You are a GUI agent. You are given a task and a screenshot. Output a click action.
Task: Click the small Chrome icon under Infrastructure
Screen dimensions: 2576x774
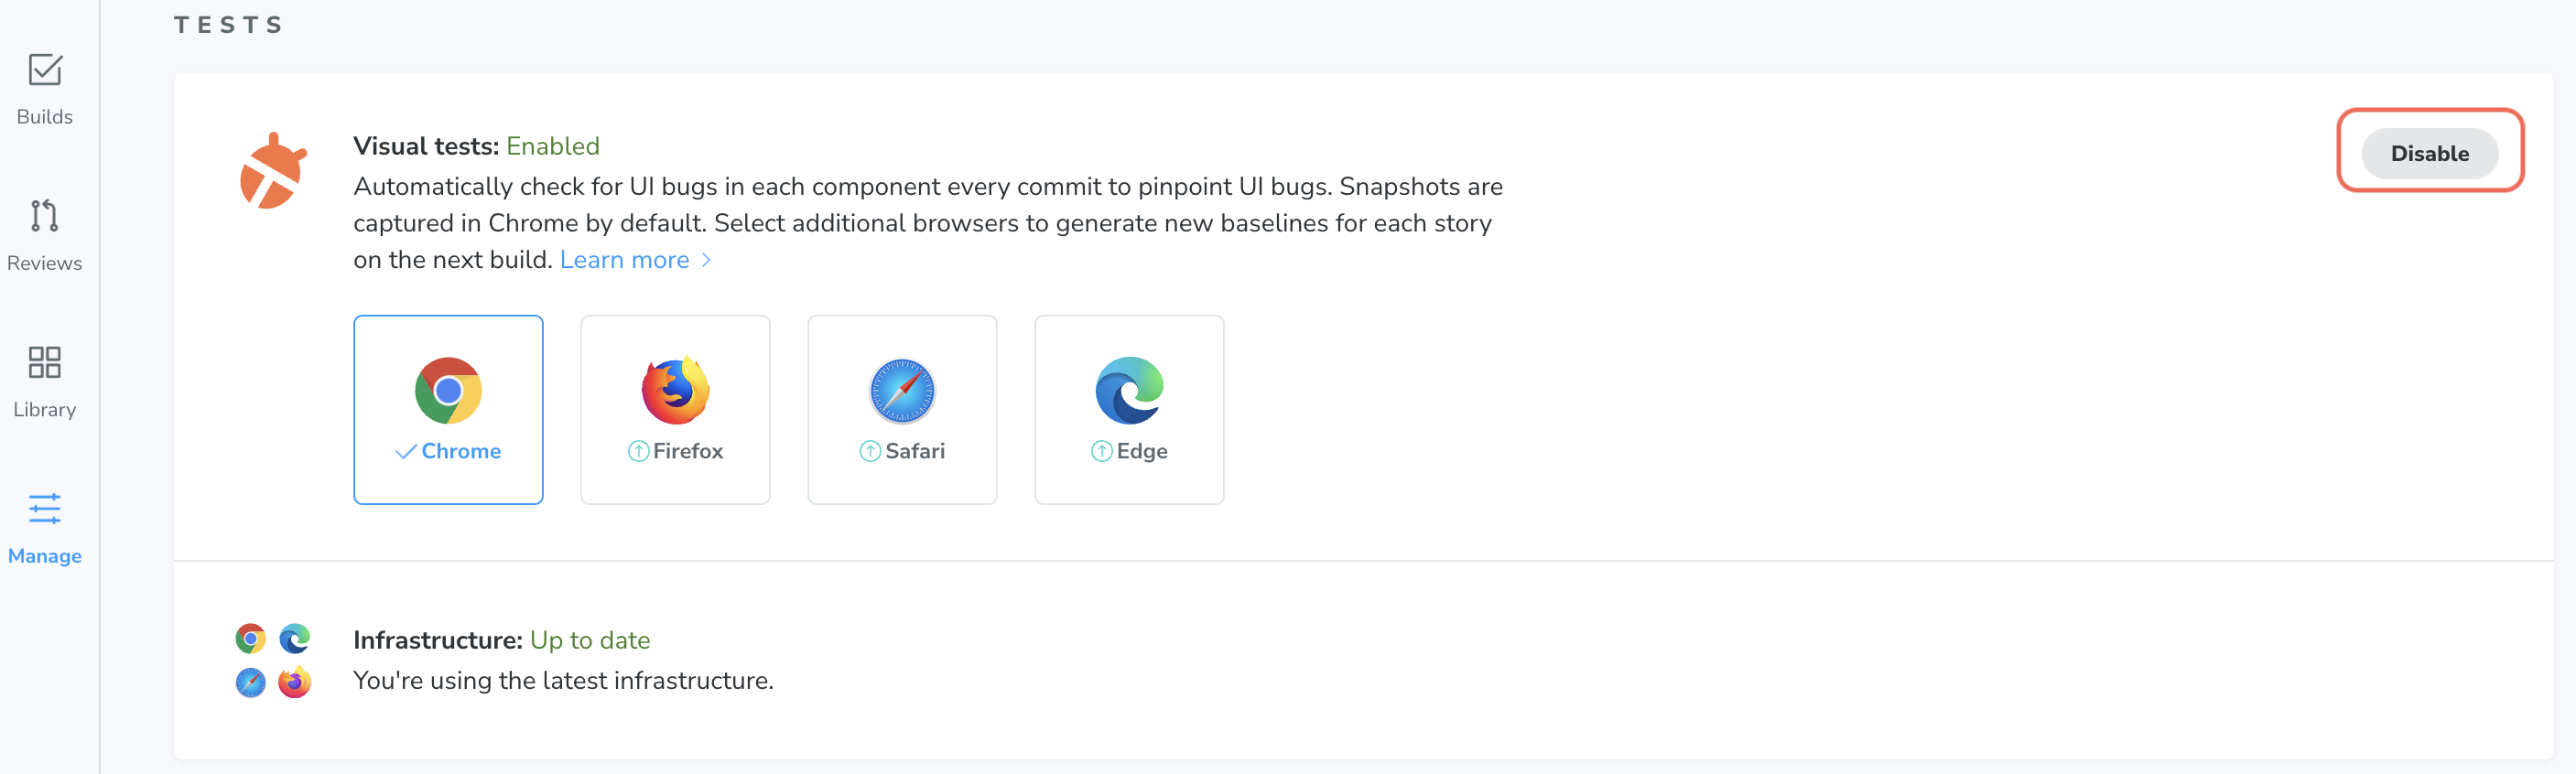click(250, 638)
